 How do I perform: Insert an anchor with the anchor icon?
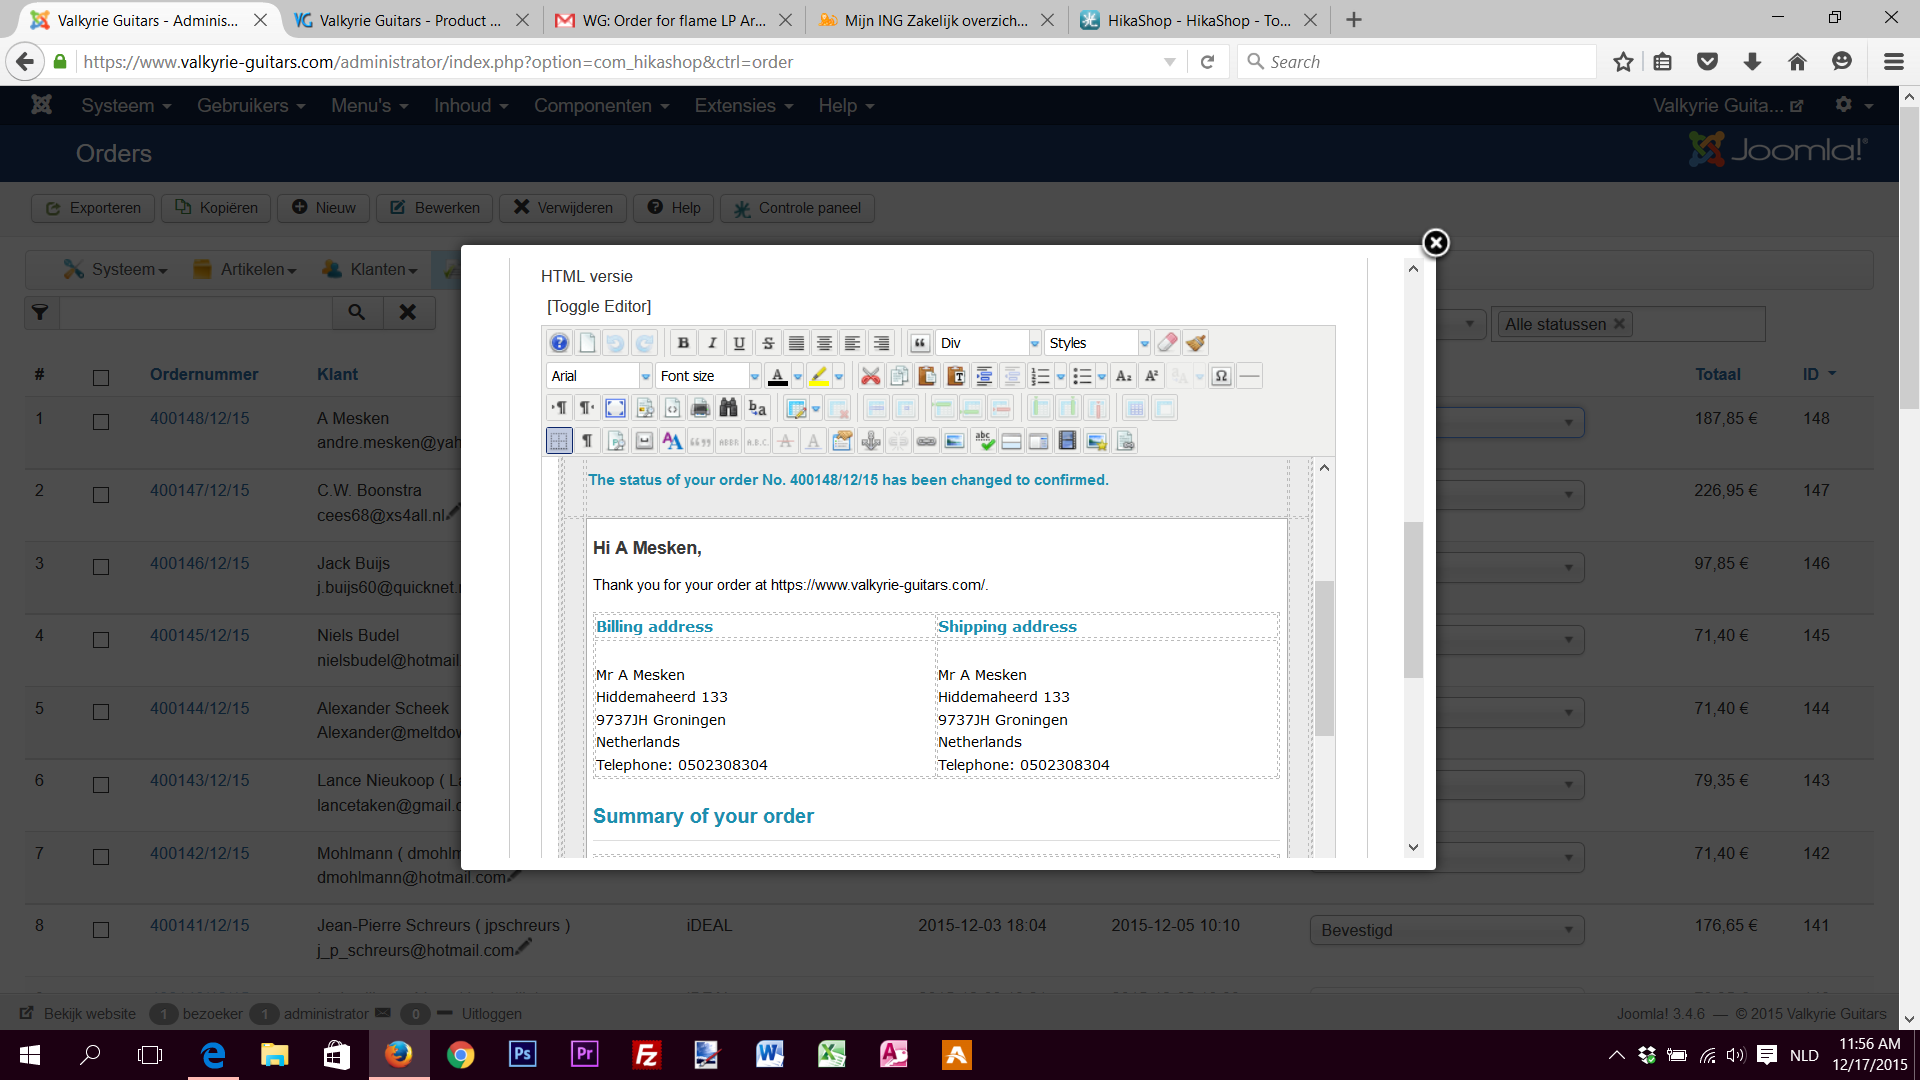(871, 441)
